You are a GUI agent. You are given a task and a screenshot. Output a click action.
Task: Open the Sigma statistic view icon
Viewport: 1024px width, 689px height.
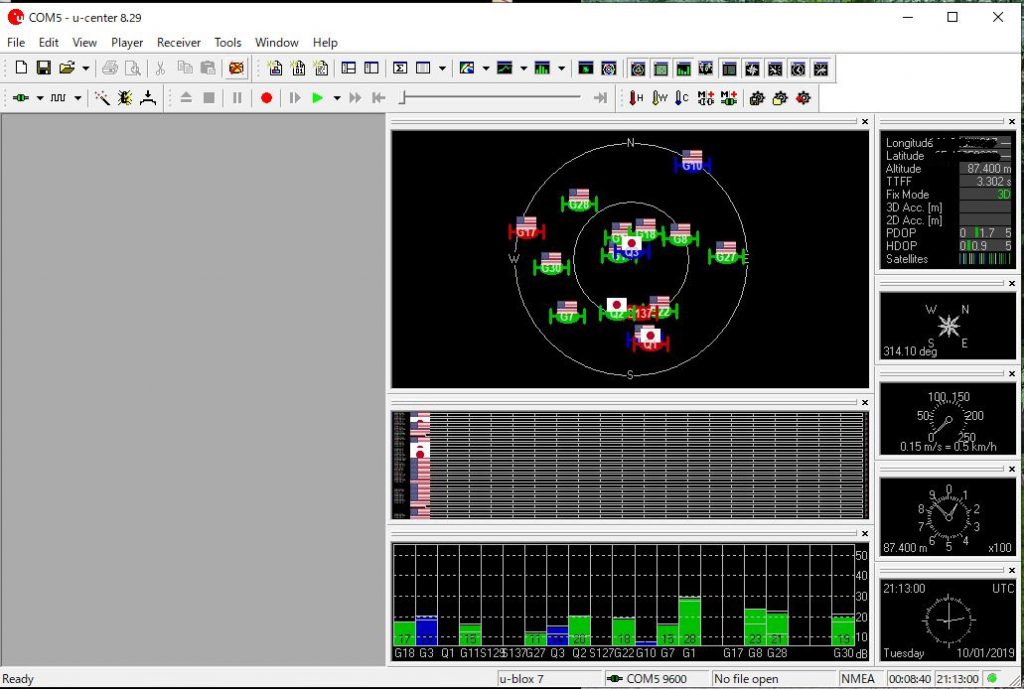399,68
